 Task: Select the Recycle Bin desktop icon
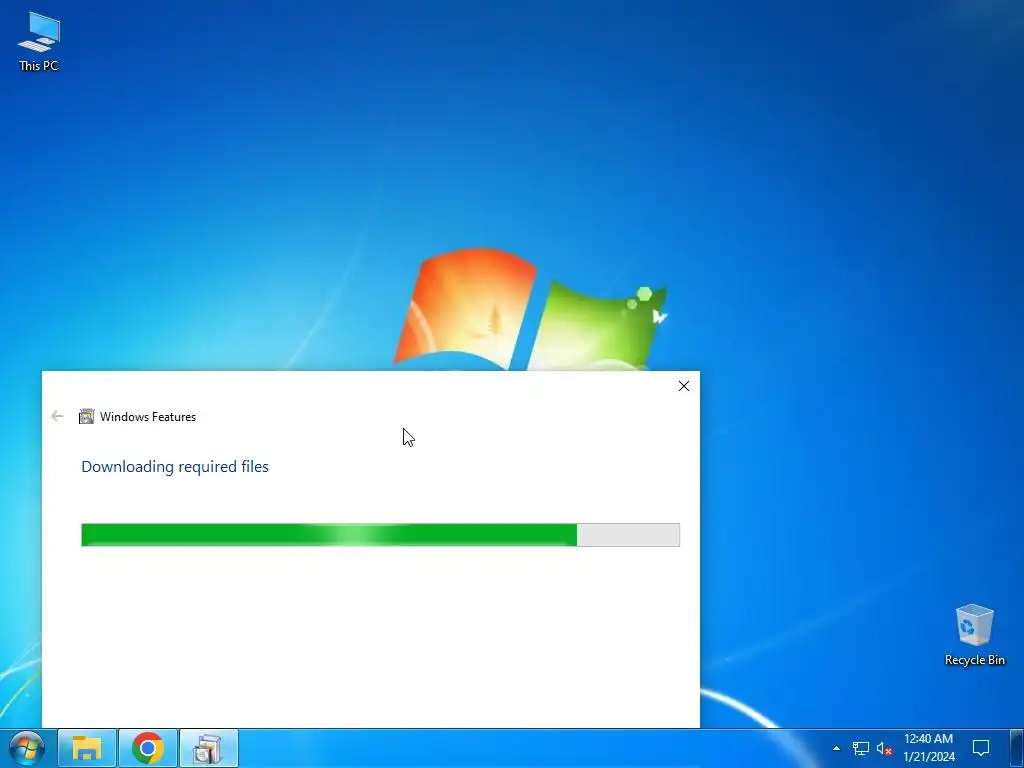point(974,635)
